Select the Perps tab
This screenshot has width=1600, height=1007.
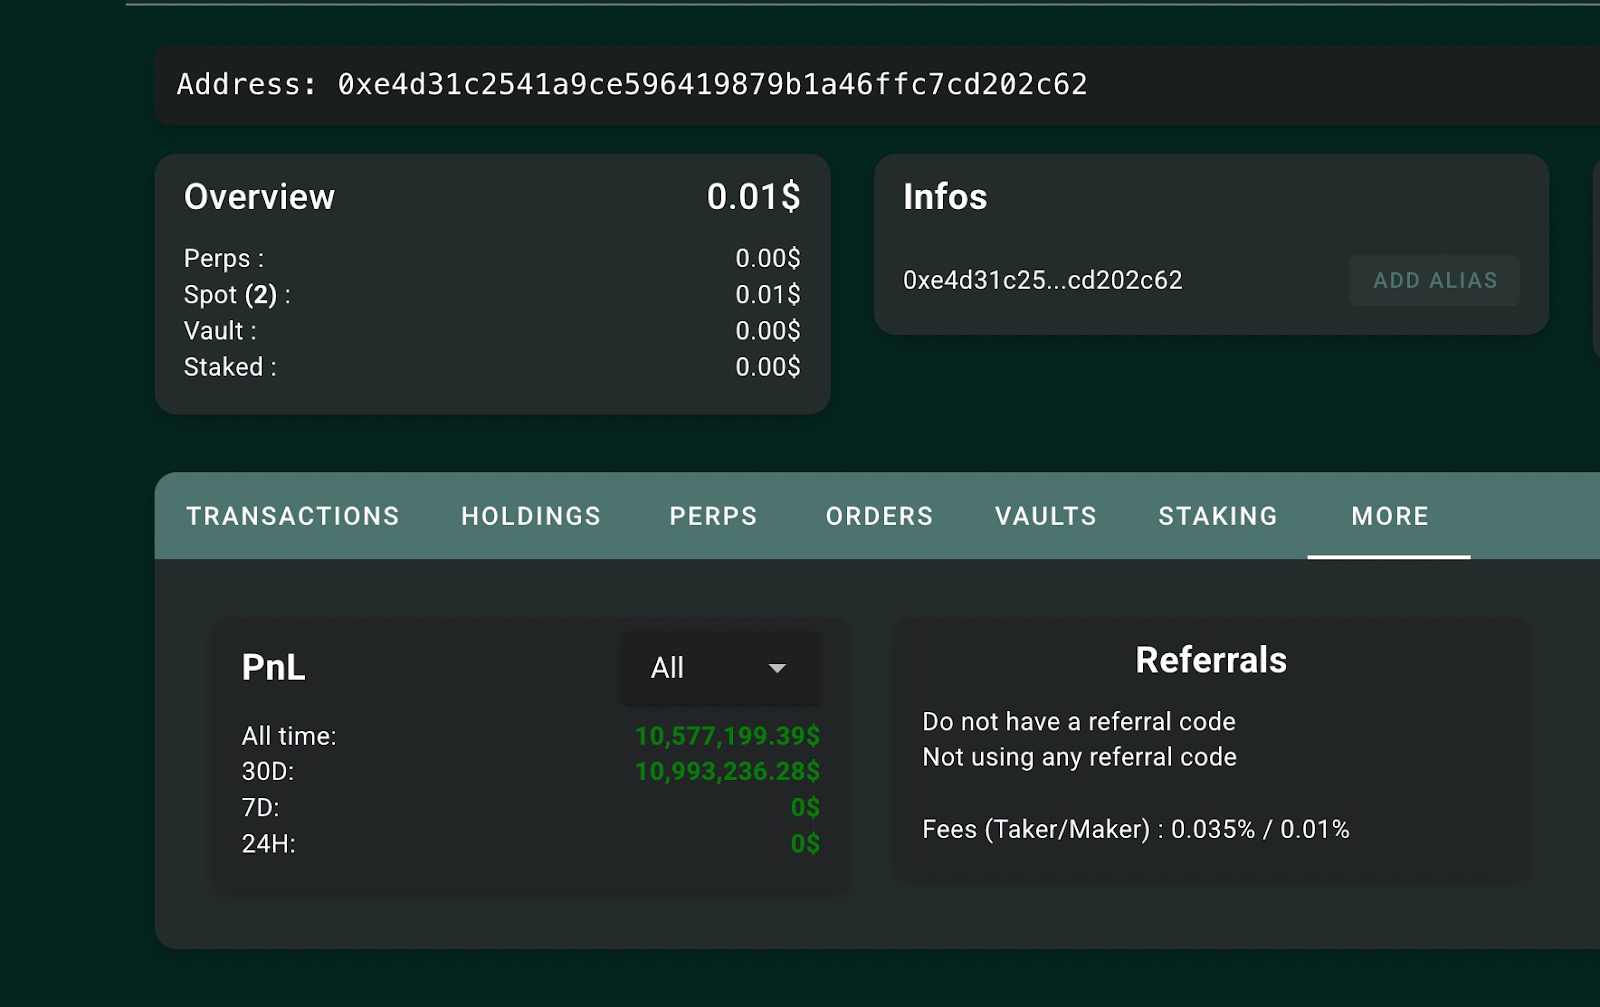(x=713, y=516)
